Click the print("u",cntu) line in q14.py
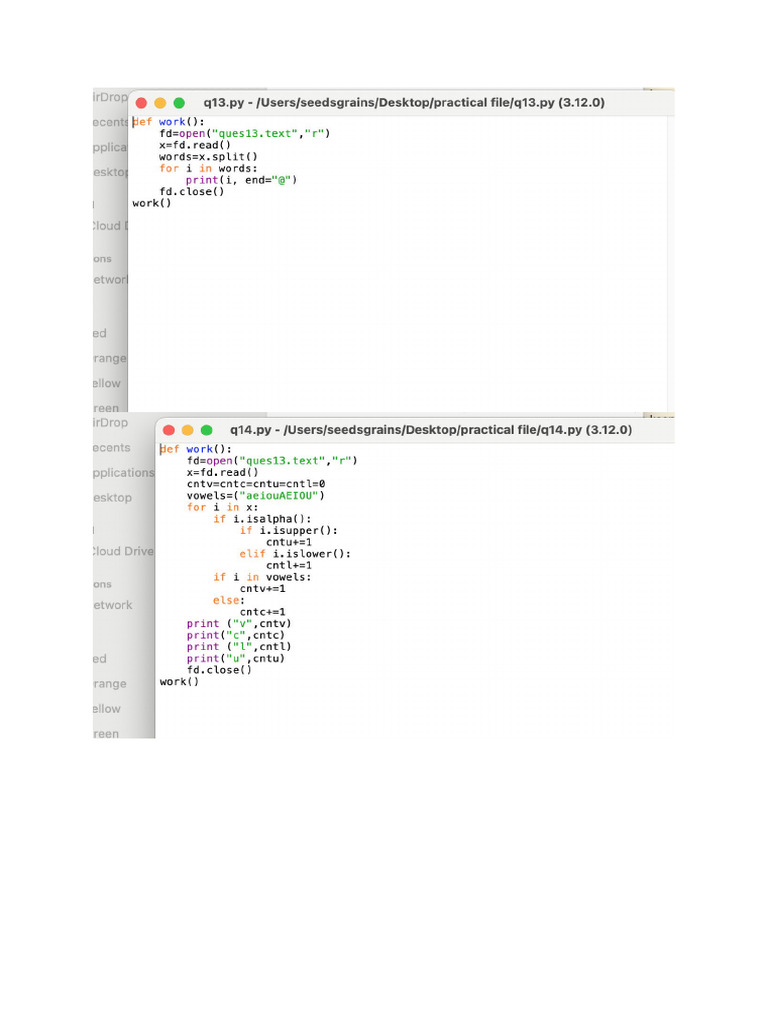Image resolution: width=768 pixels, height=1024 pixels. tap(236, 659)
